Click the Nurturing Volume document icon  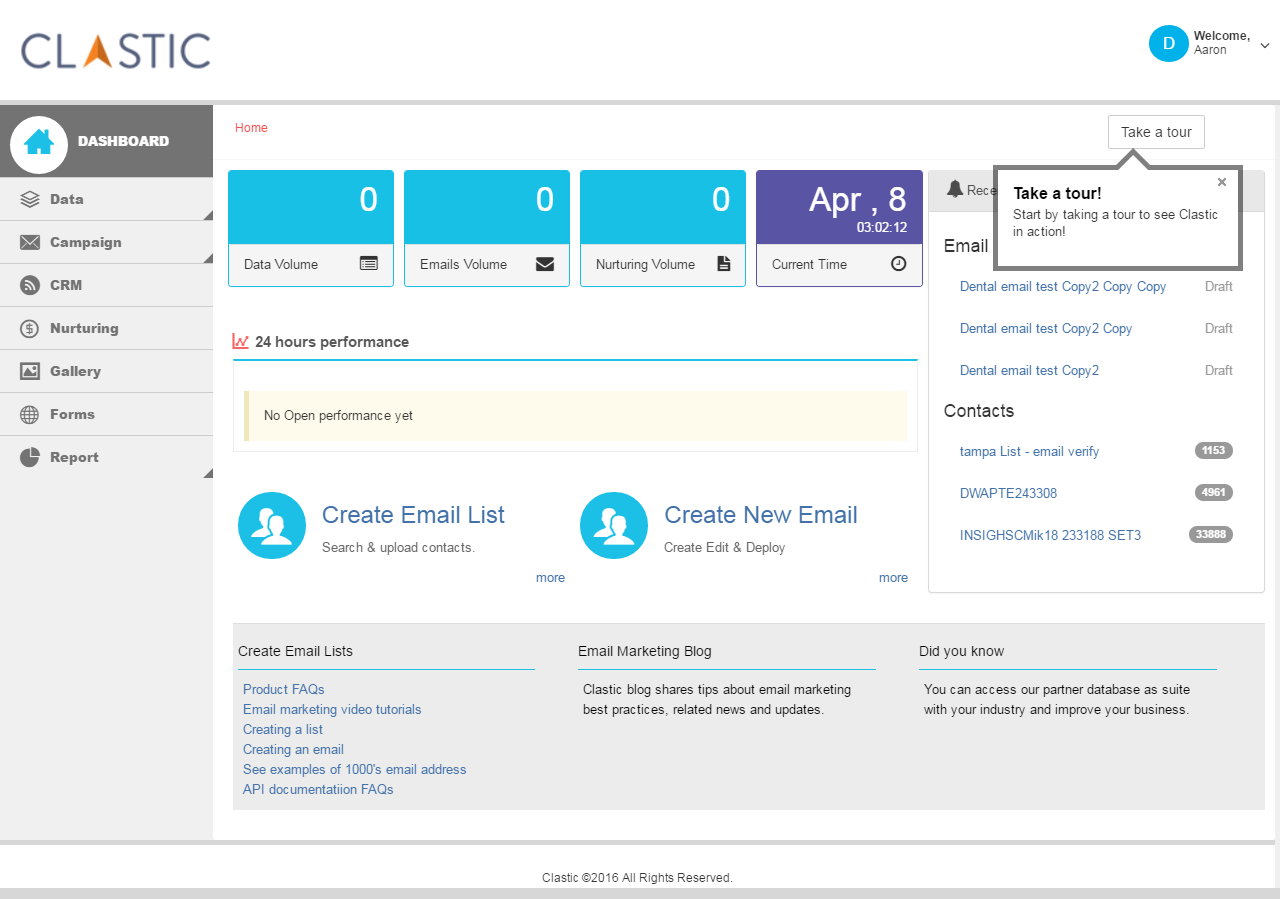click(724, 264)
